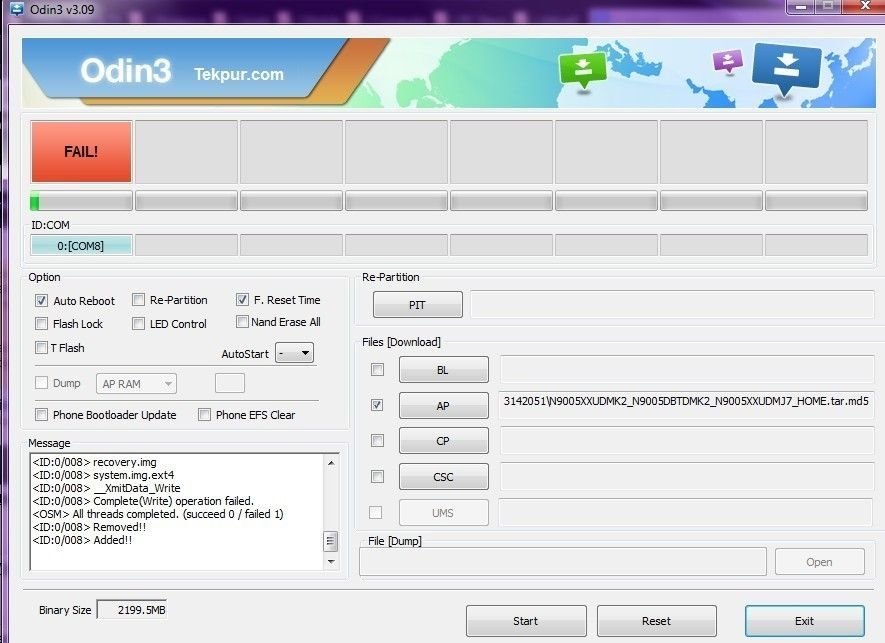Close the Odin3 window
885x643 pixels.
click(865, 6)
